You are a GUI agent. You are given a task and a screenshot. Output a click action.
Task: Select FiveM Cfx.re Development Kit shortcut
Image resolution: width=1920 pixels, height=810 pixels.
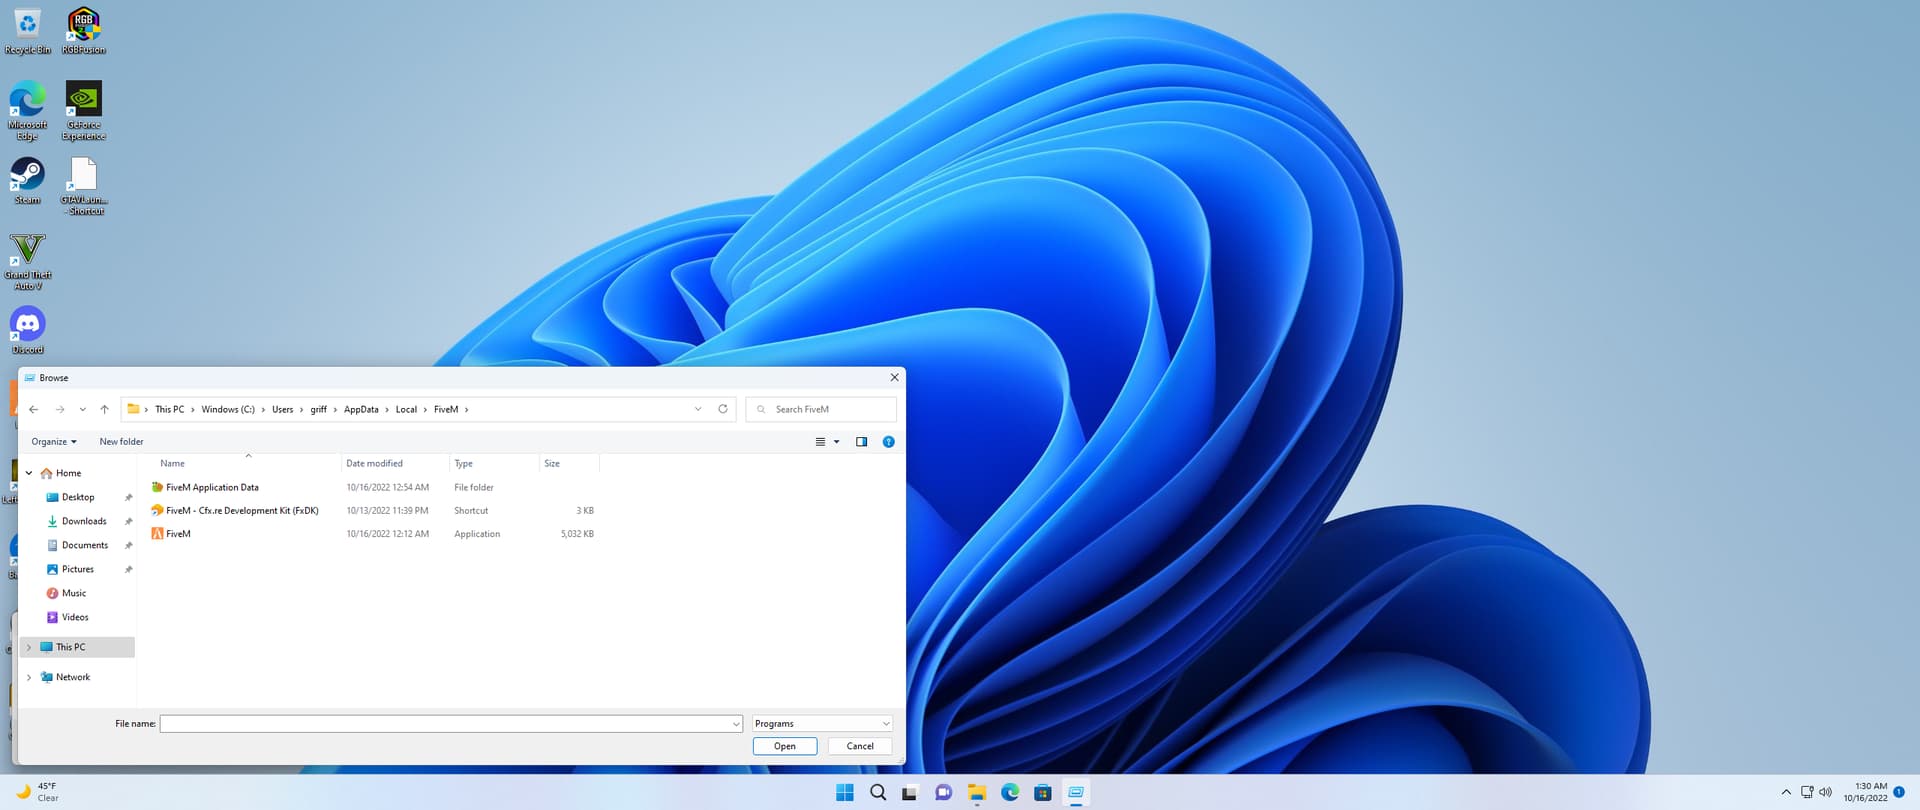(241, 511)
